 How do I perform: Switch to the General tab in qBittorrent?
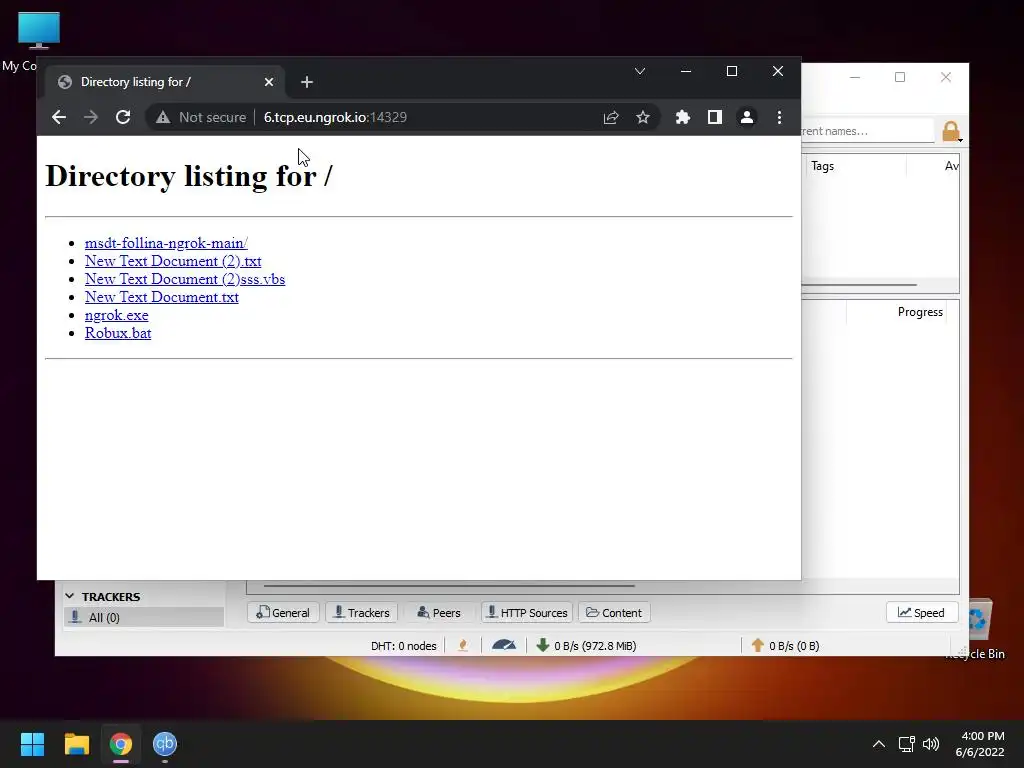283,613
